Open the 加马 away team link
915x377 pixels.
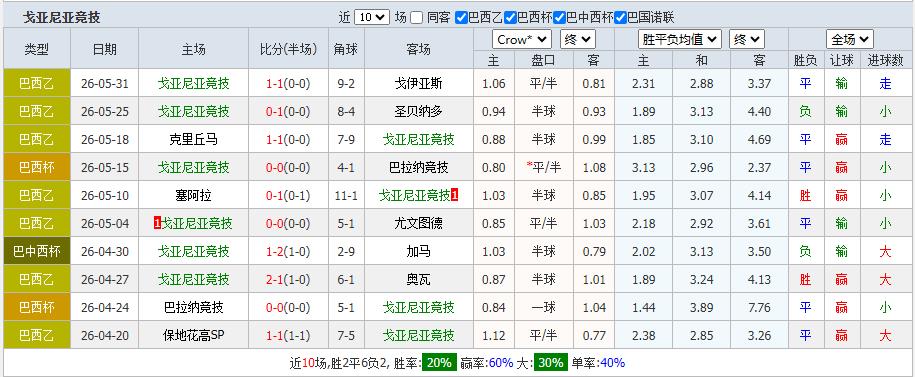click(x=418, y=252)
